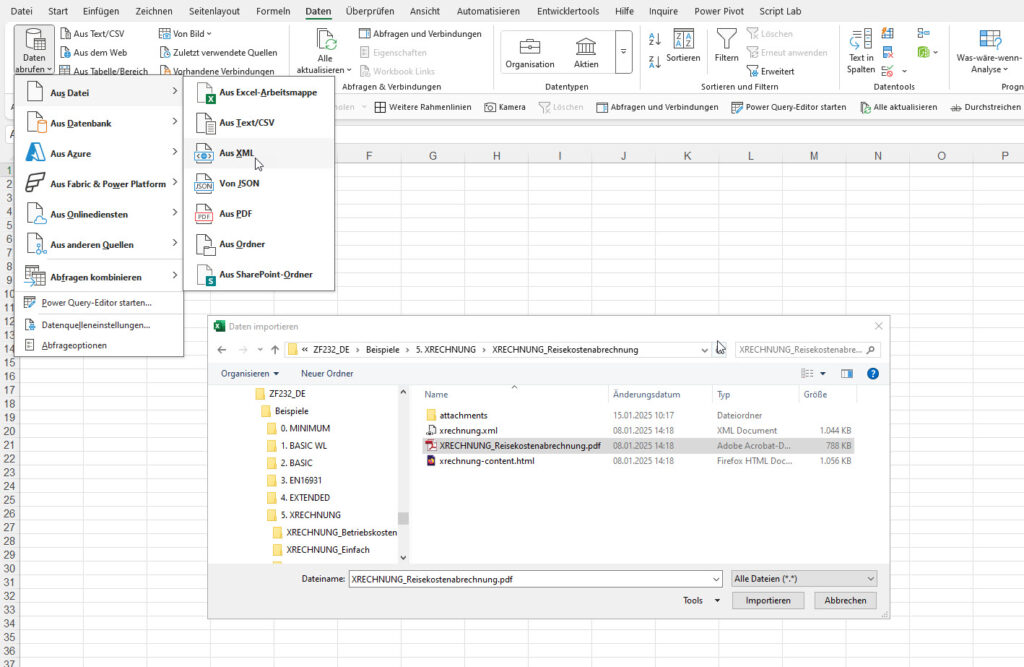1024x667 pixels.
Task: Expand Aus Fabric & Power Platform submenu
Action: (x=99, y=184)
